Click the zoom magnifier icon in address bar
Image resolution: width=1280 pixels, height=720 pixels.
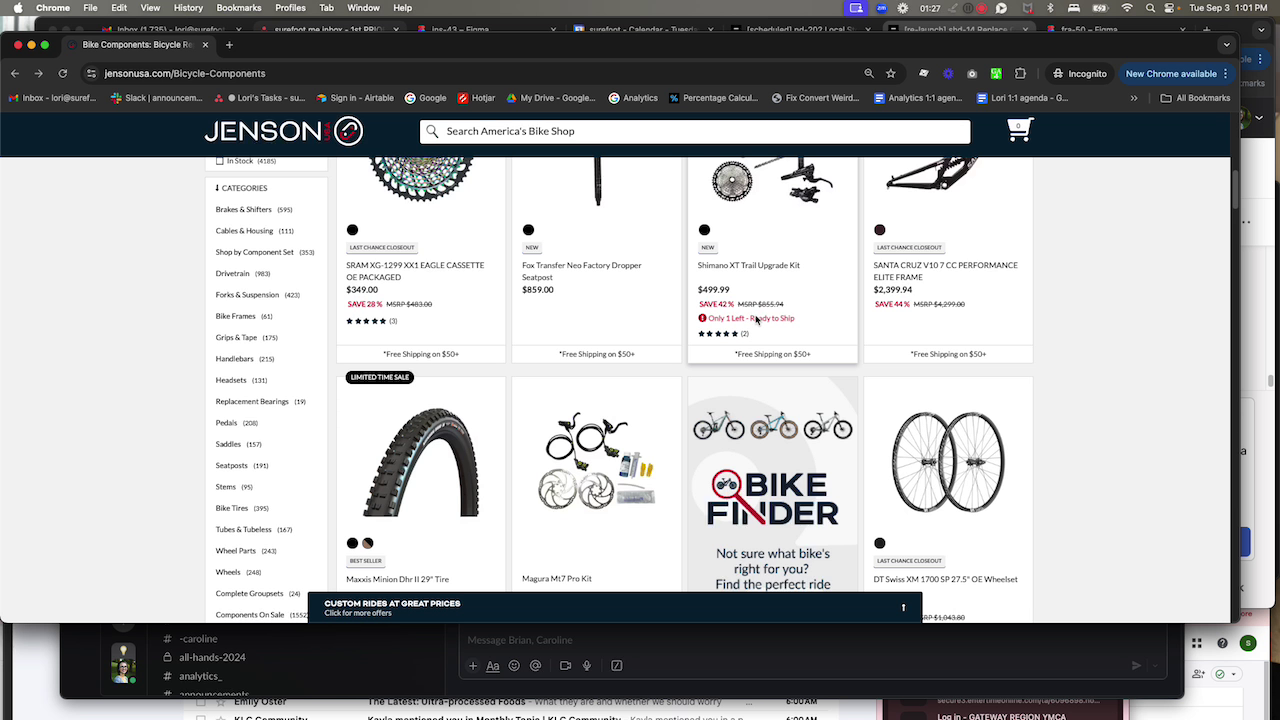pos(869,73)
